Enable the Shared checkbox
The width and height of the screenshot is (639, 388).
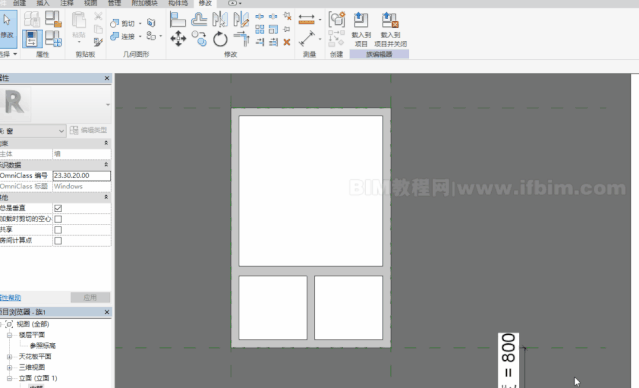click(58, 230)
